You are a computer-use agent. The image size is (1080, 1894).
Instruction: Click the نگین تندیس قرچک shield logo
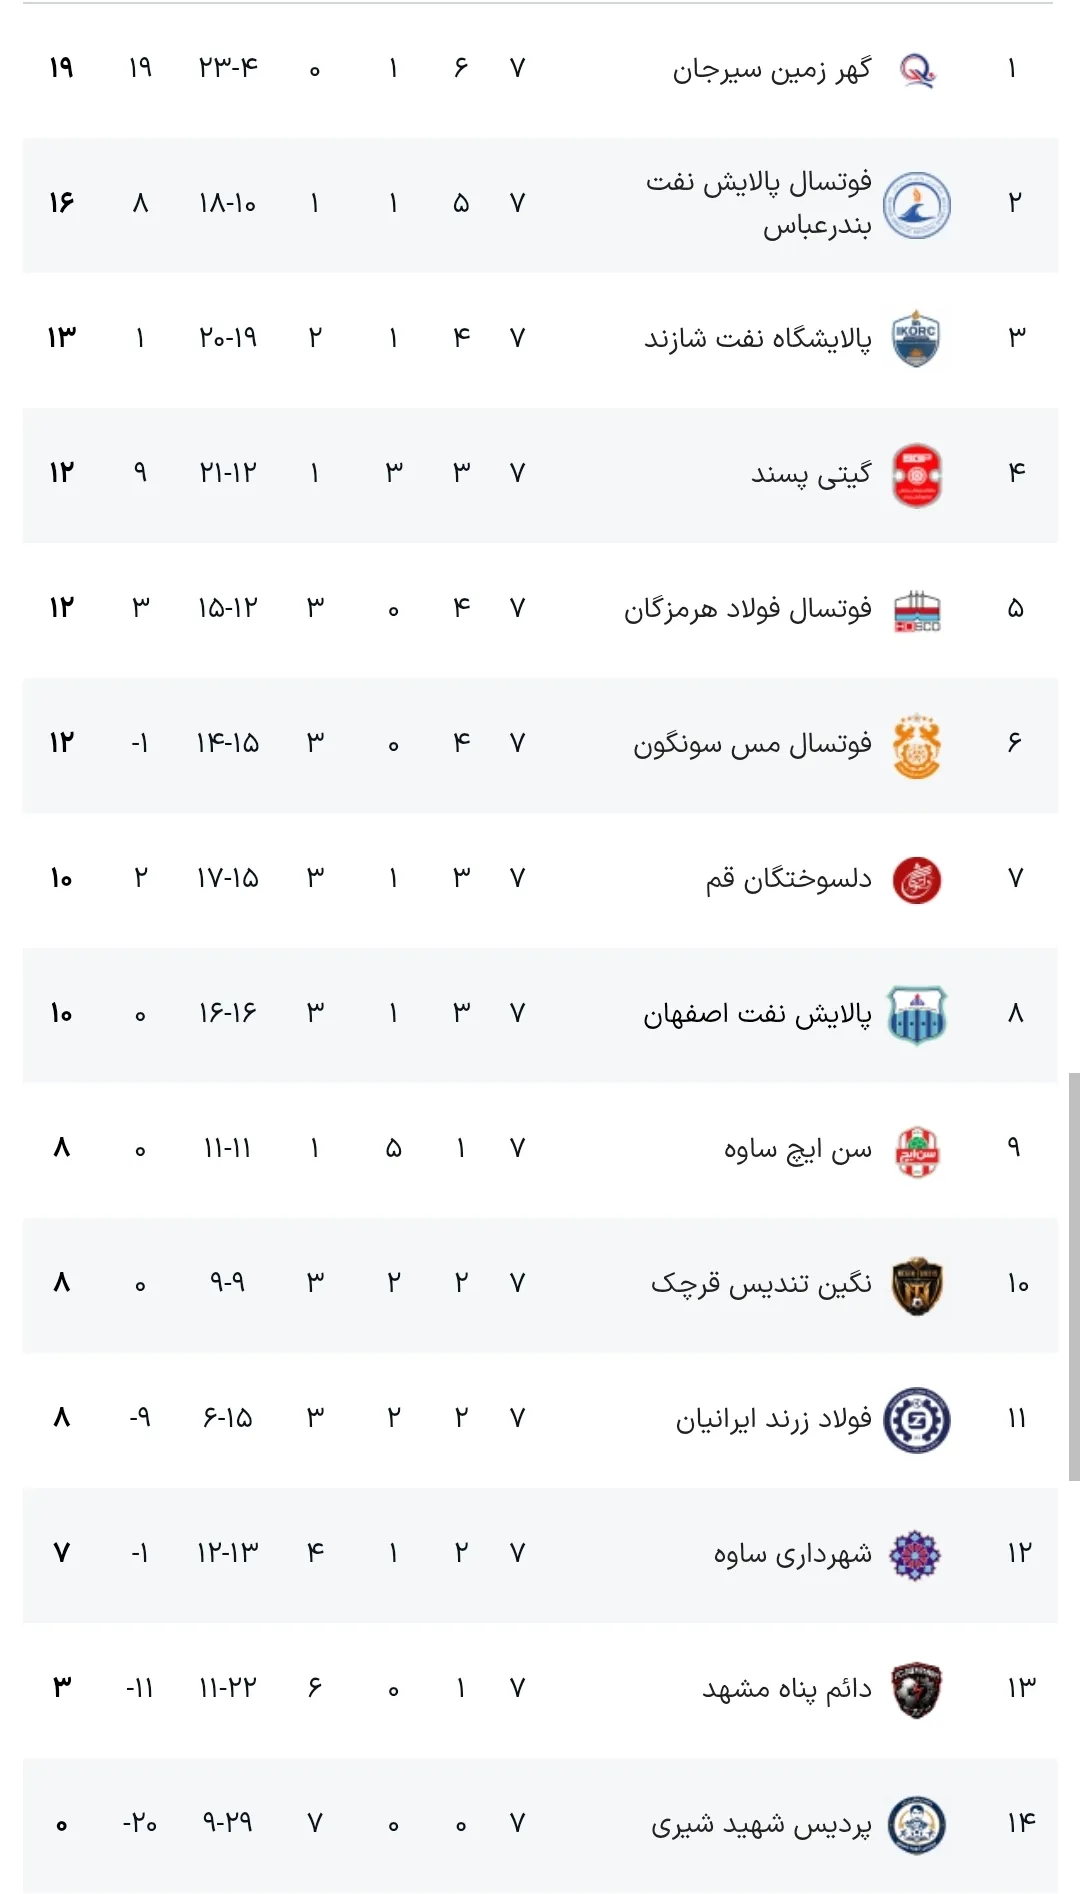tap(917, 1286)
